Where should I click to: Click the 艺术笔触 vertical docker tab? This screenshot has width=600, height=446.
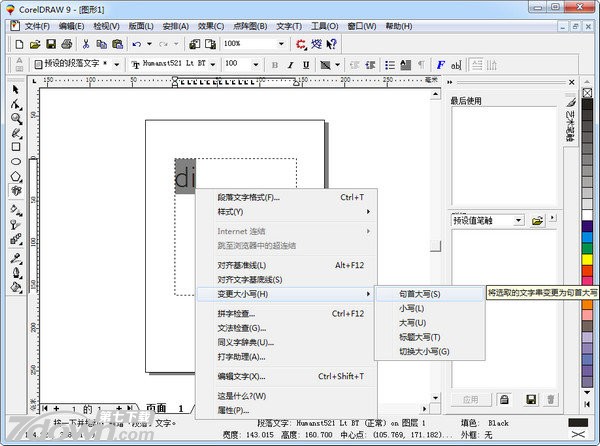[570, 125]
